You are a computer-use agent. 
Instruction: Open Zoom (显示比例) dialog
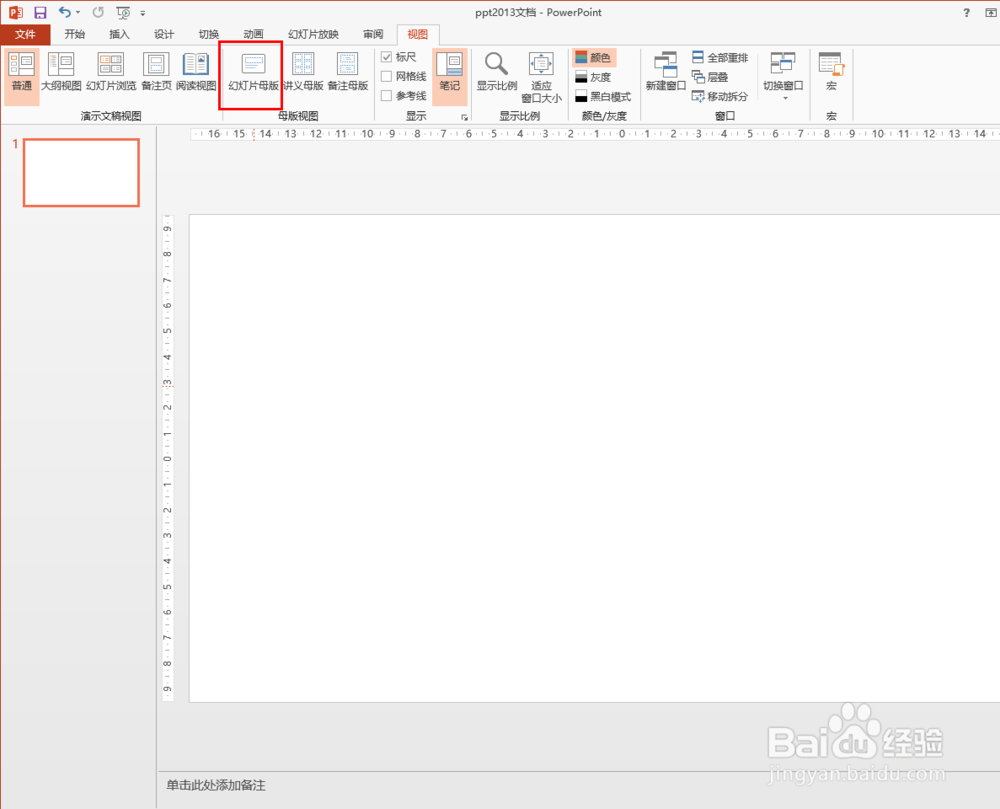[x=496, y=72]
